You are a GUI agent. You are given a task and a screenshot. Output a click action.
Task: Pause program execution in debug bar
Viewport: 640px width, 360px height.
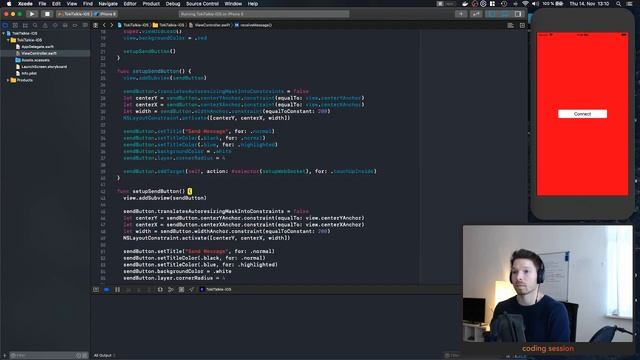pyautogui.click(x=118, y=289)
